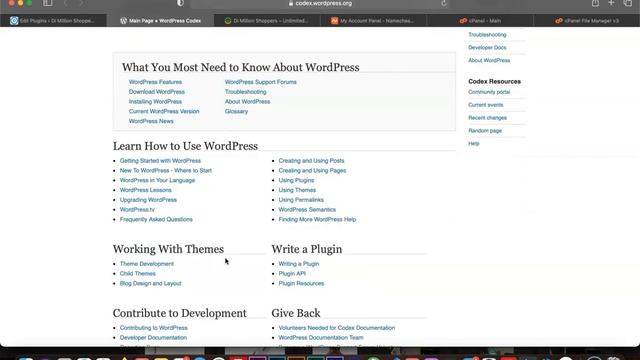Open Volunteers Needed for Codex Documentation
Image resolution: width=640 pixels, height=360 pixels.
point(337,328)
